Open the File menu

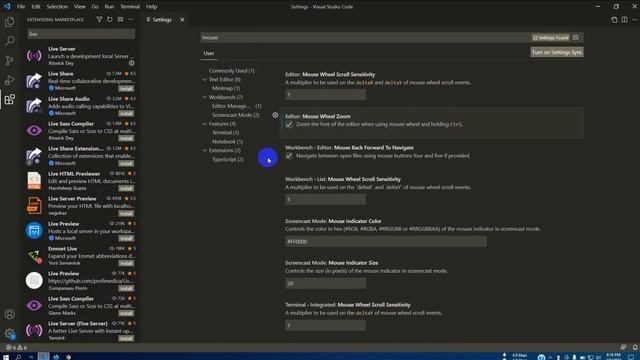(x=21, y=7)
